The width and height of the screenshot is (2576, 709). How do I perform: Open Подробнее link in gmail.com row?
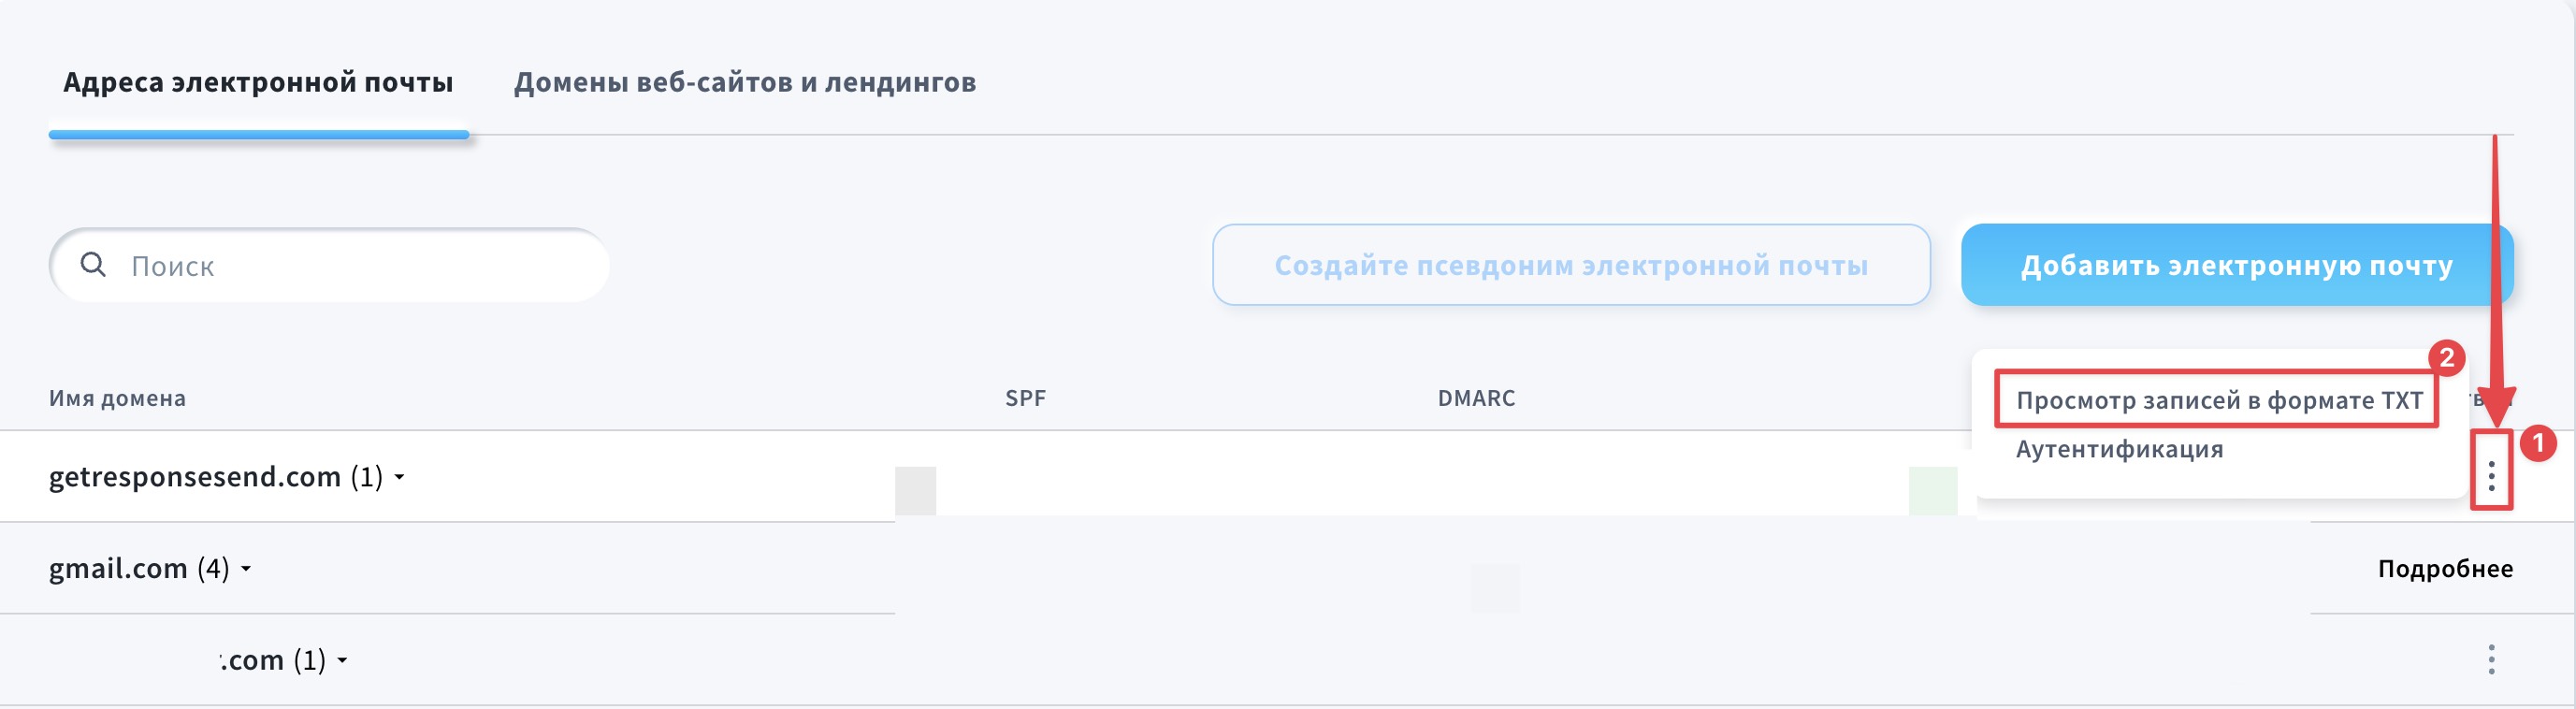(2444, 568)
